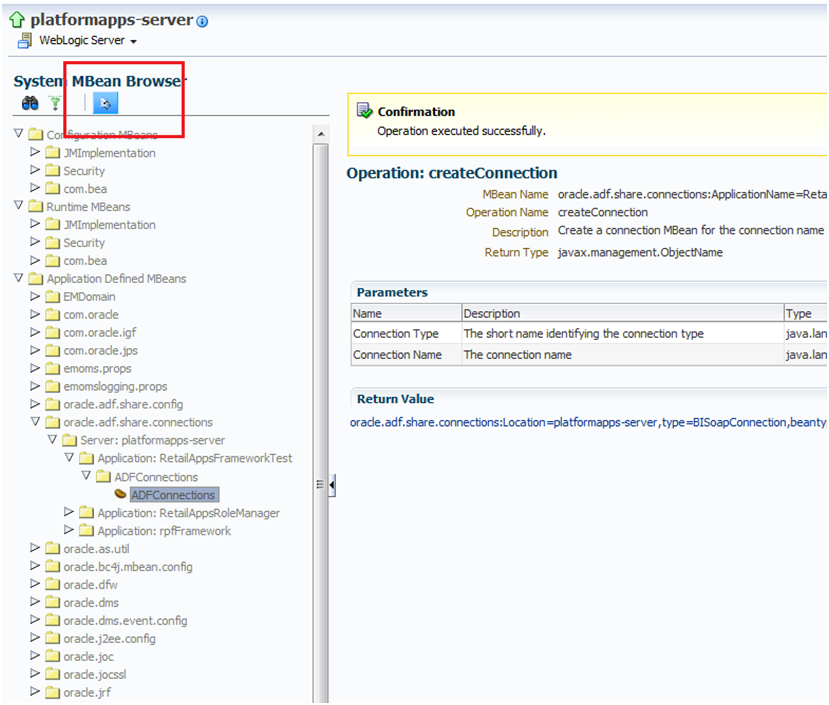829x705 pixels.
Task: Click the green up arrow status icon
Action: click(16, 20)
